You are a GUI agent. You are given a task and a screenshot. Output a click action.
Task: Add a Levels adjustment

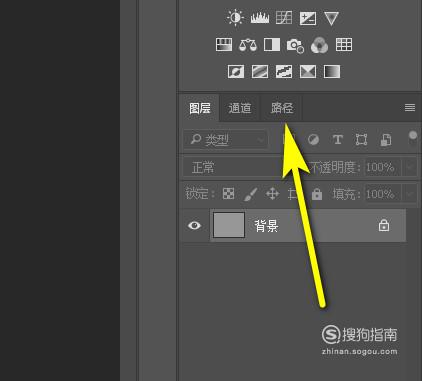pyautogui.click(x=260, y=18)
